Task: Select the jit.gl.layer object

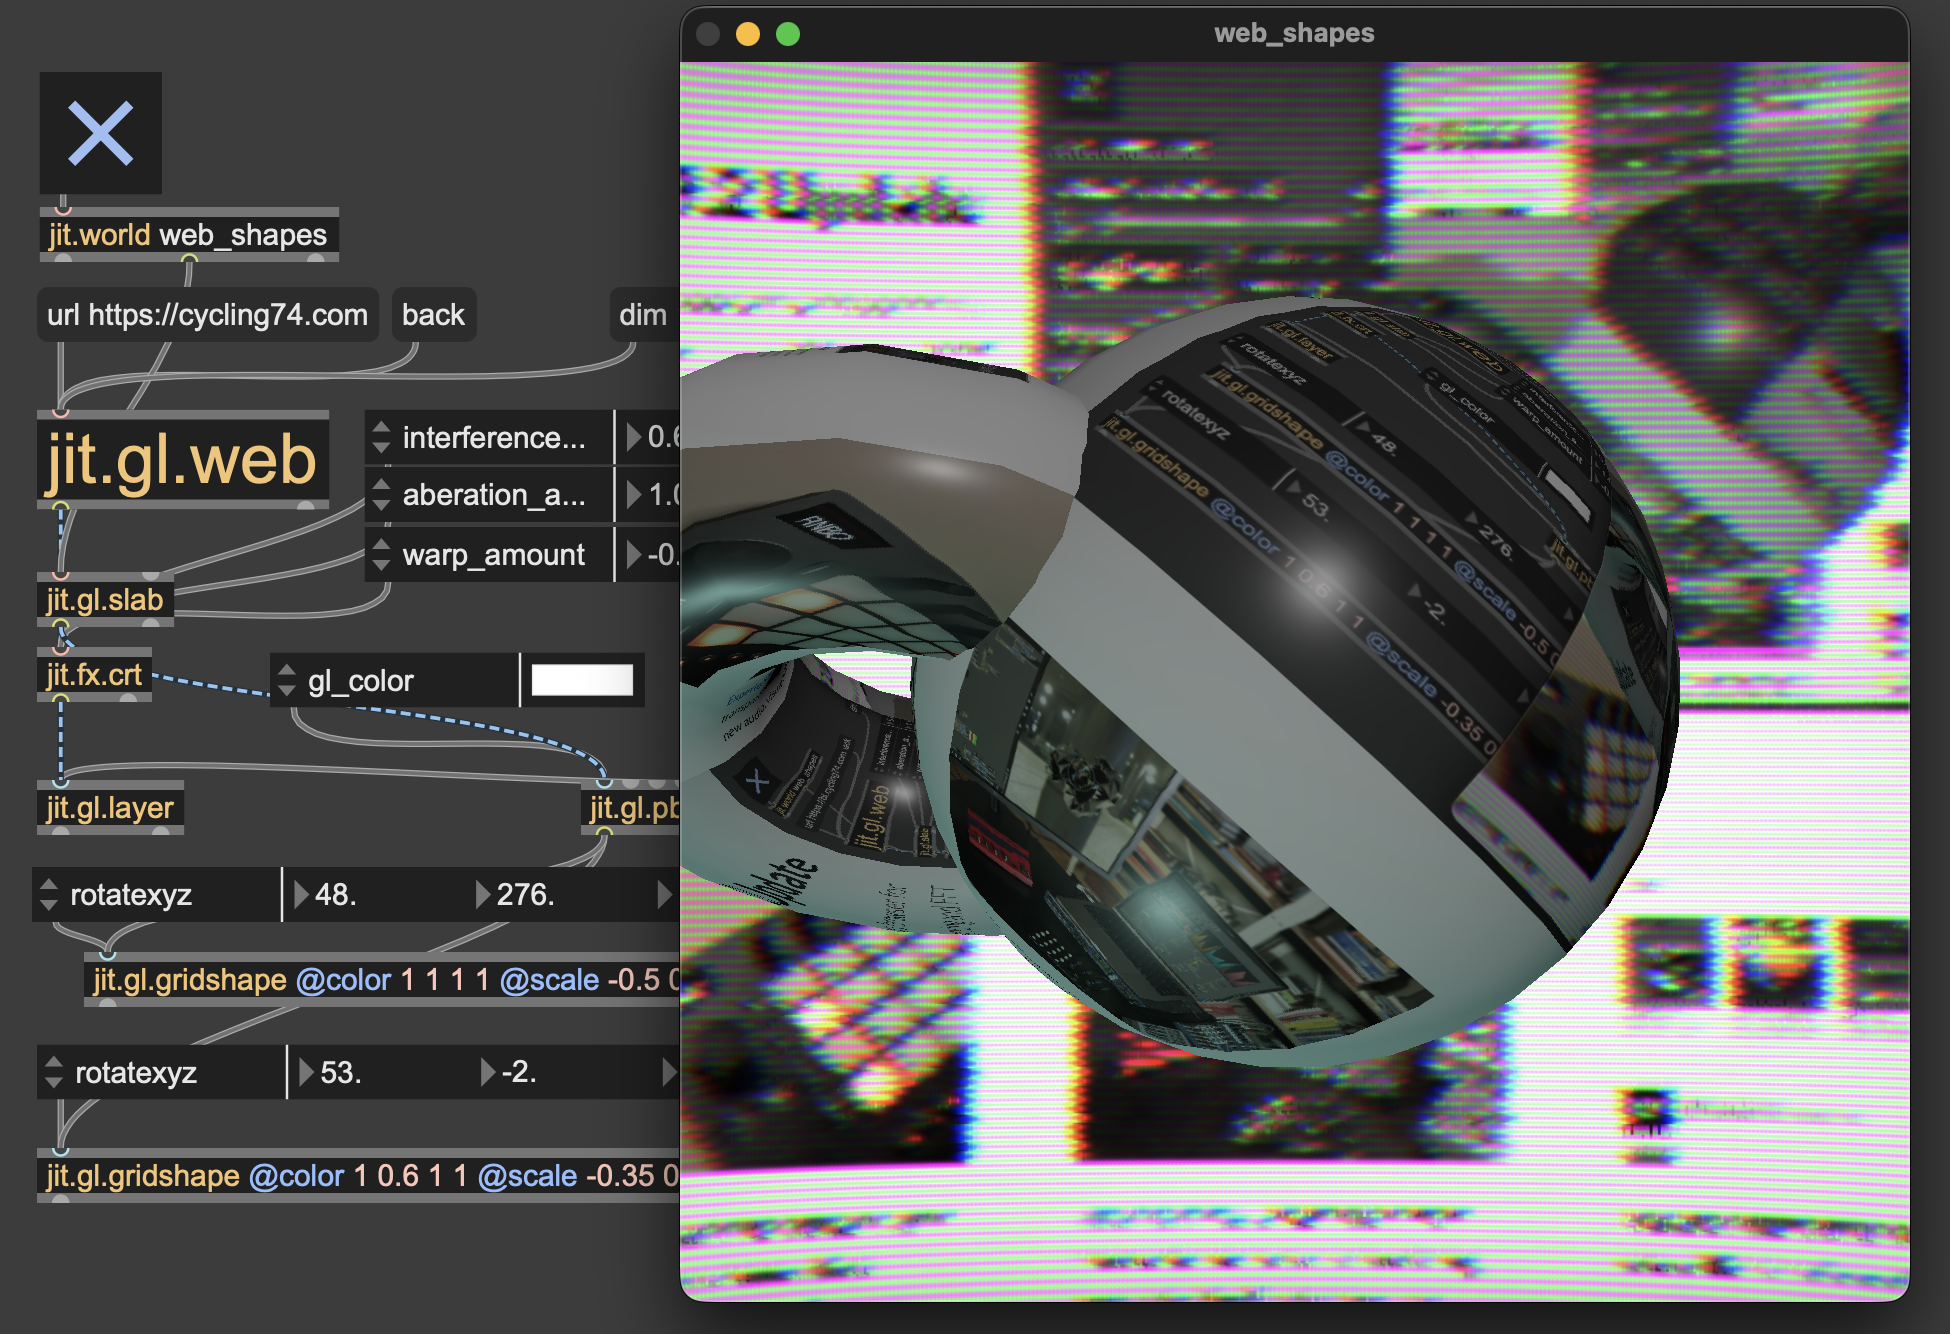Action: [111, 808]
